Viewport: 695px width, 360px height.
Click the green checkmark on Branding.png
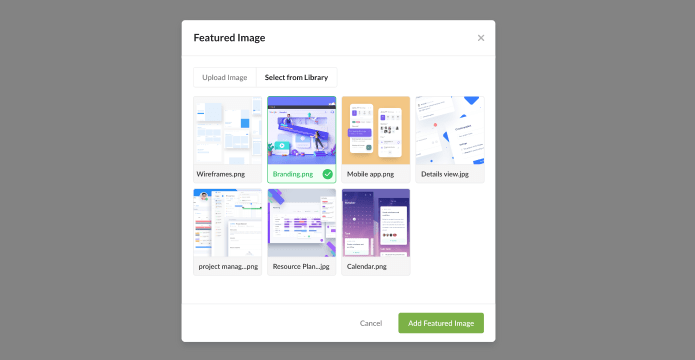(x=328, y=174)
